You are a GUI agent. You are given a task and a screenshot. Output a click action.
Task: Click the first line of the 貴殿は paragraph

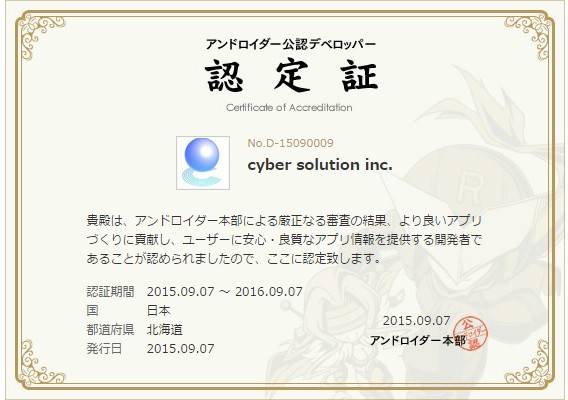tap(284, 221)
